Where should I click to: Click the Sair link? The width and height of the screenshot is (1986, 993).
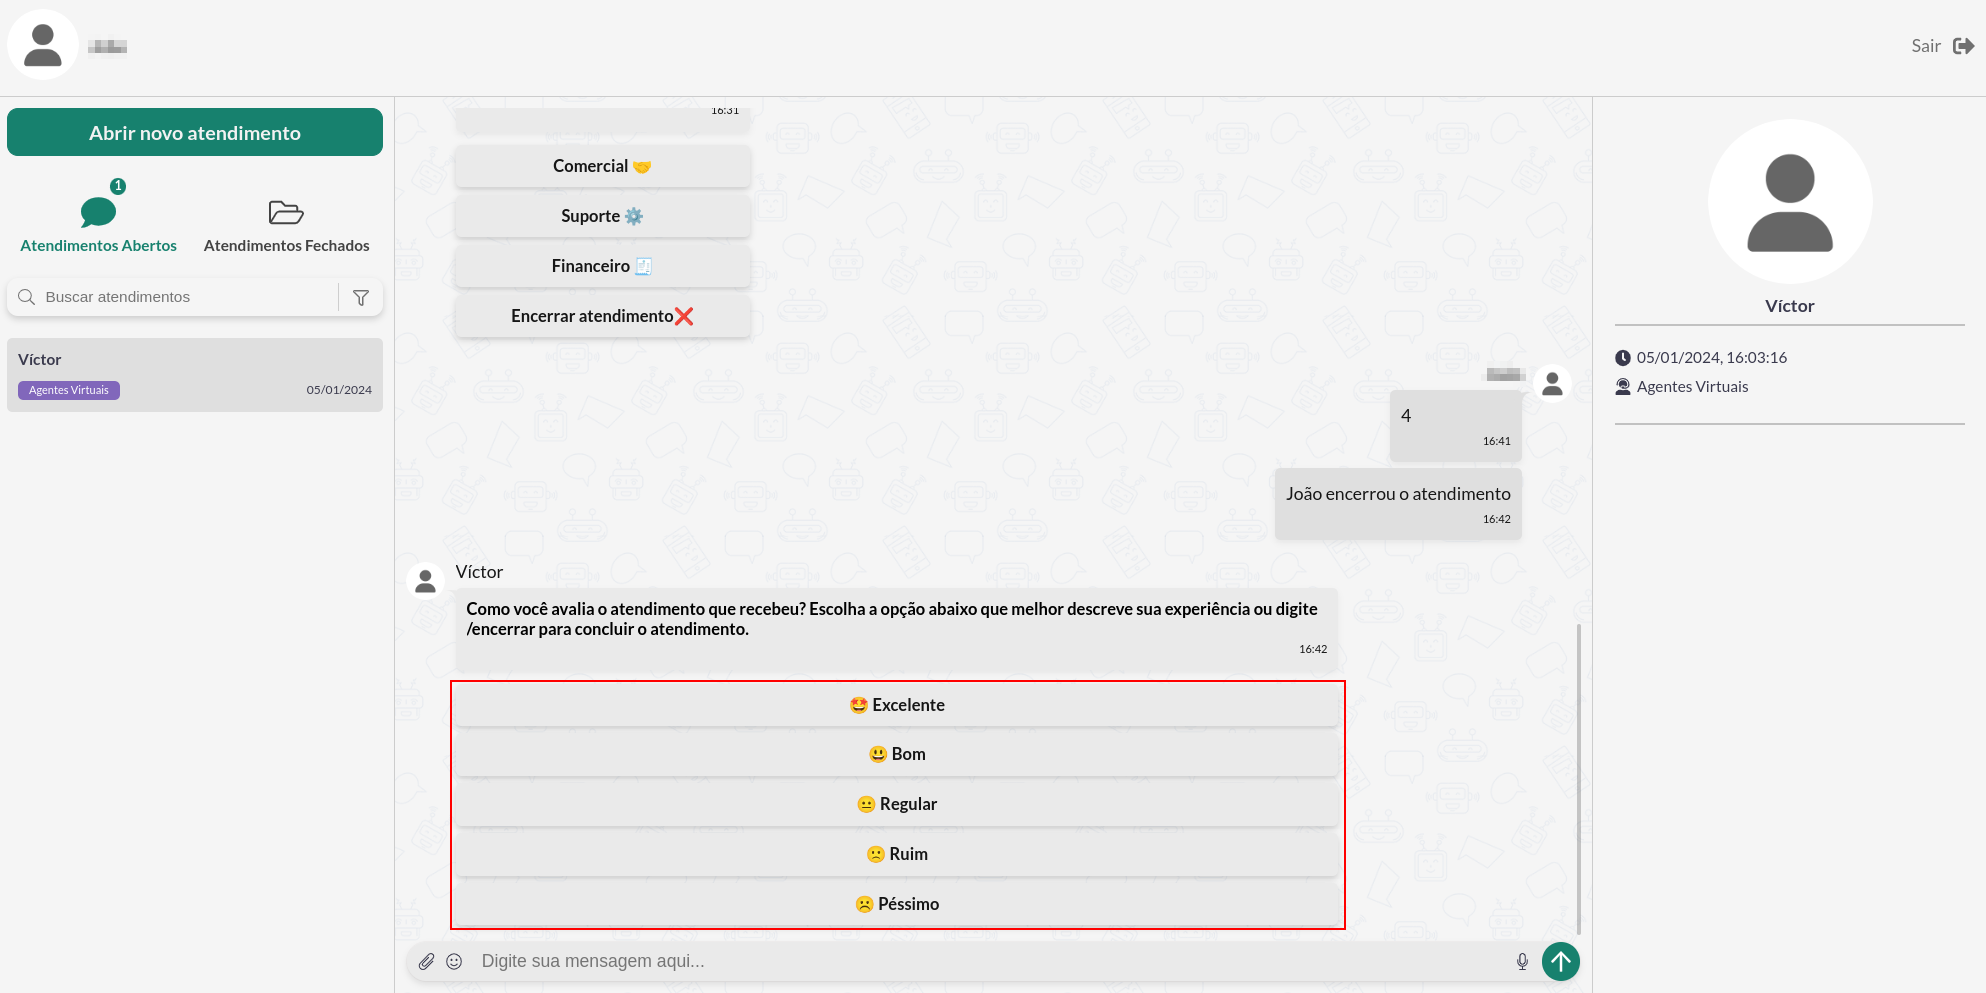(1926, 46)
